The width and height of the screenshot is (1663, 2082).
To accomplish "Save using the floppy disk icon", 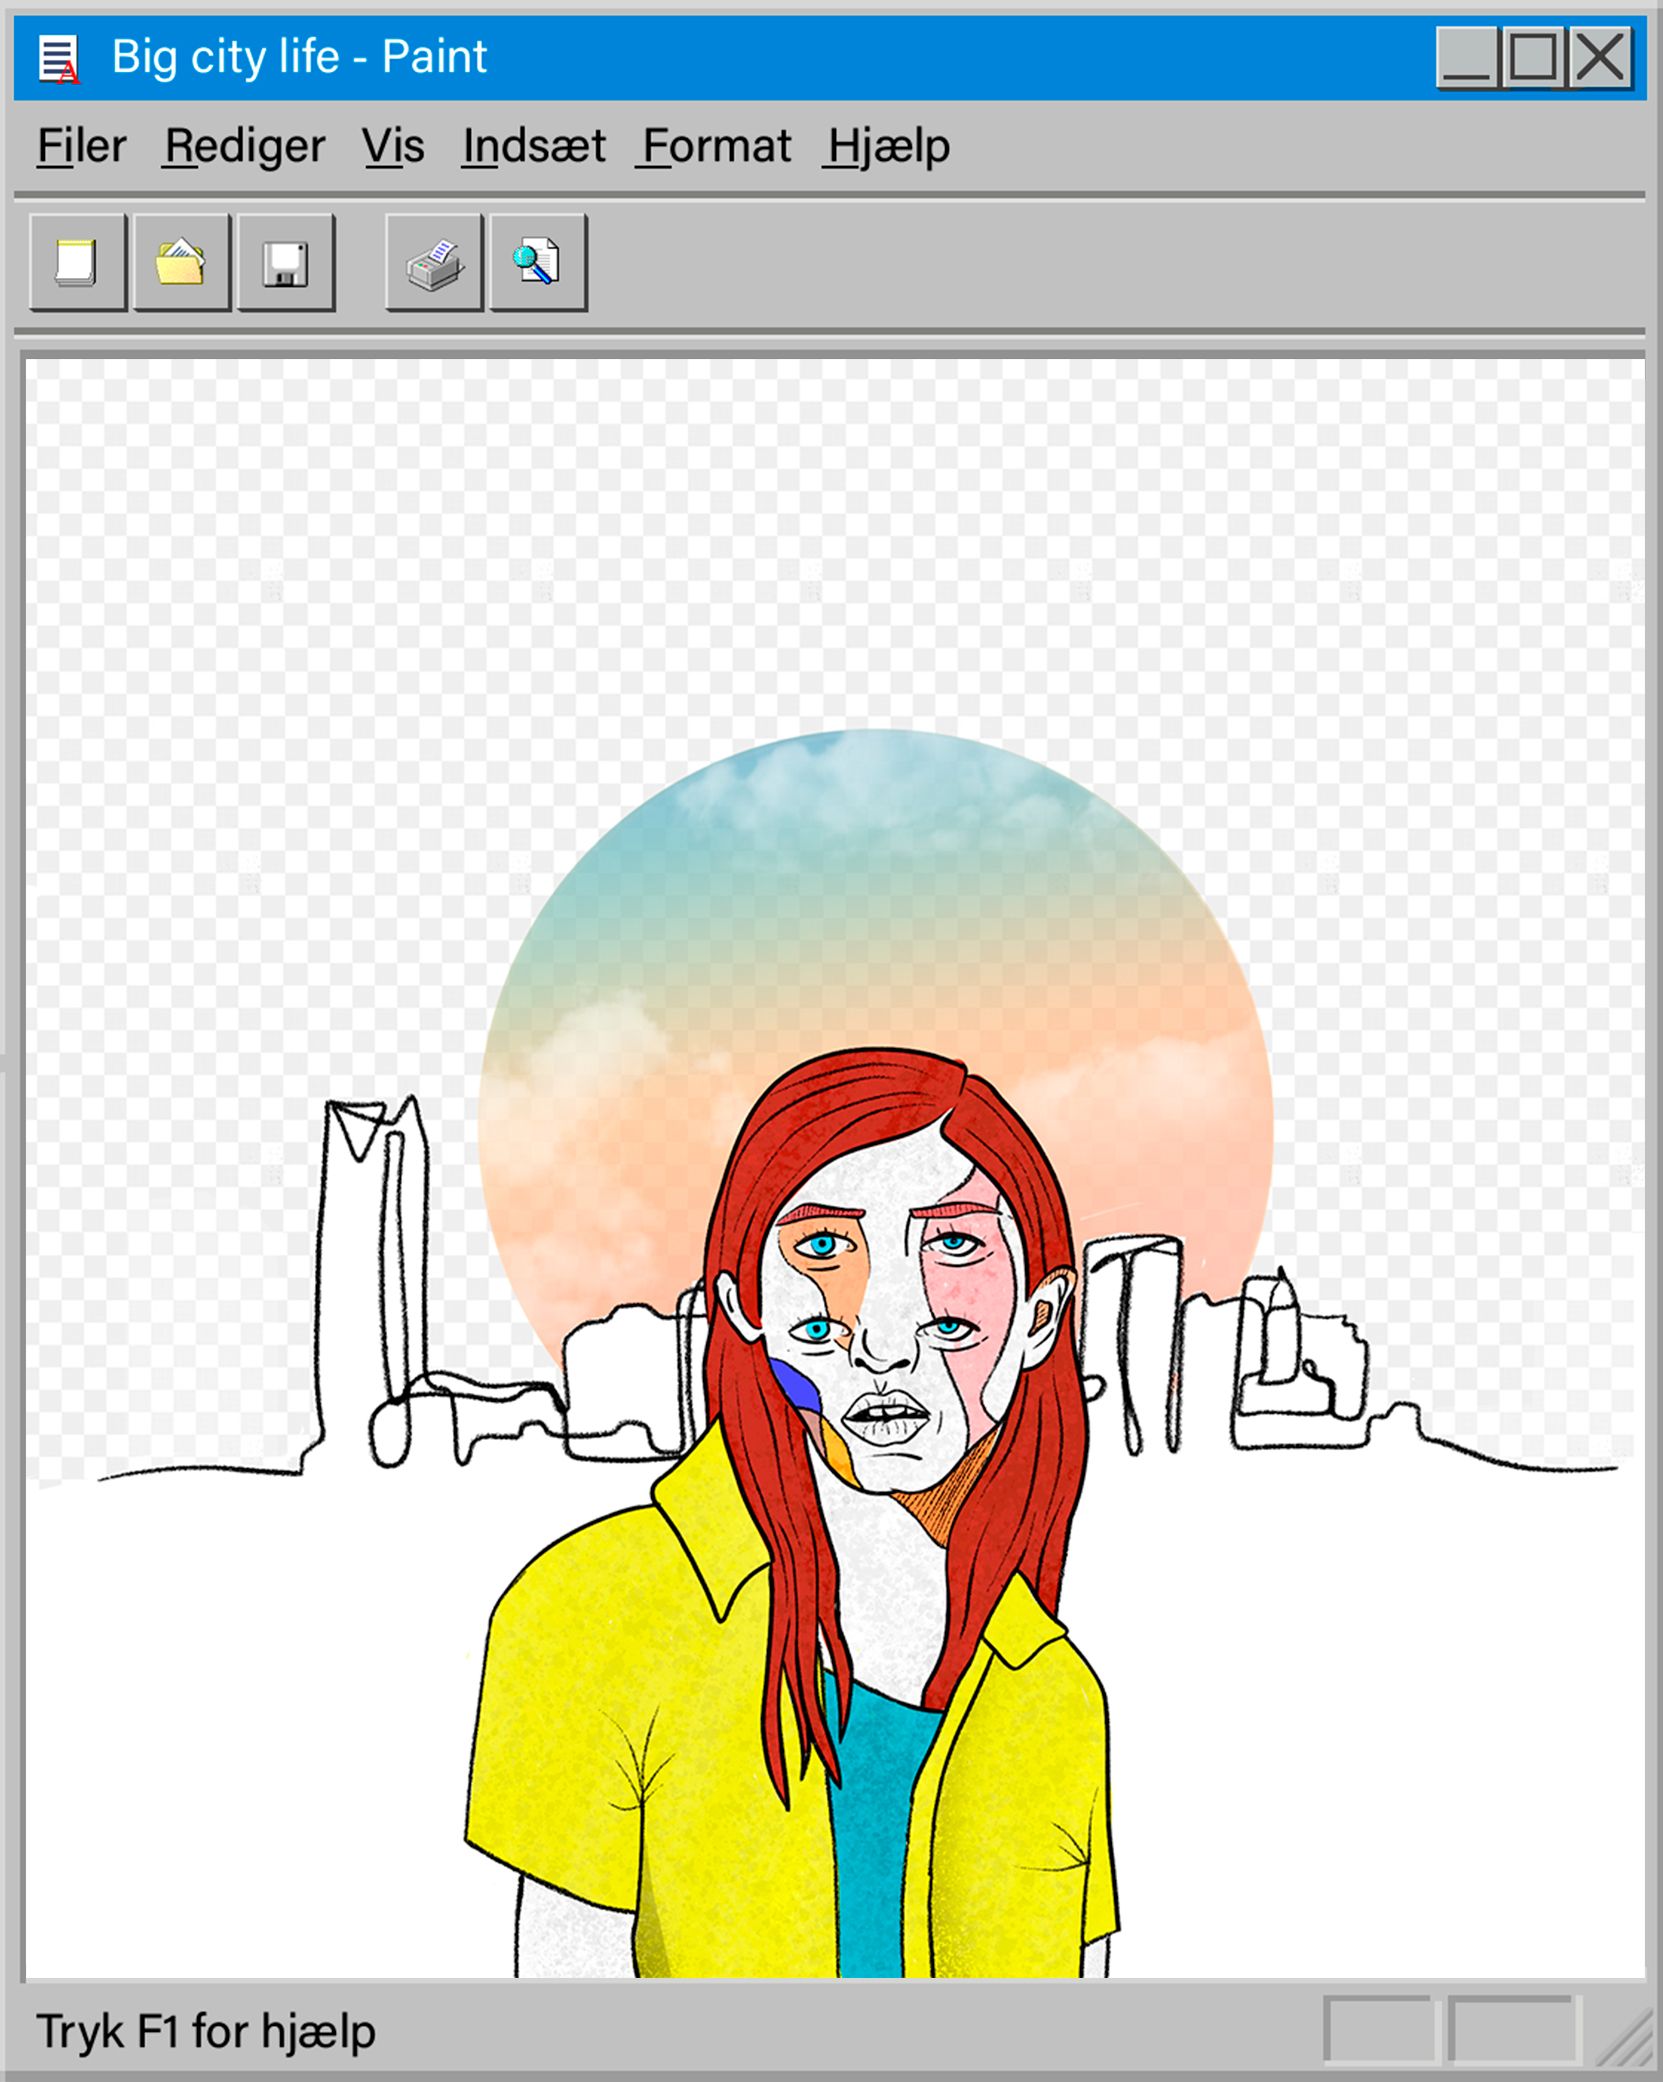I will tap(286, 263).
